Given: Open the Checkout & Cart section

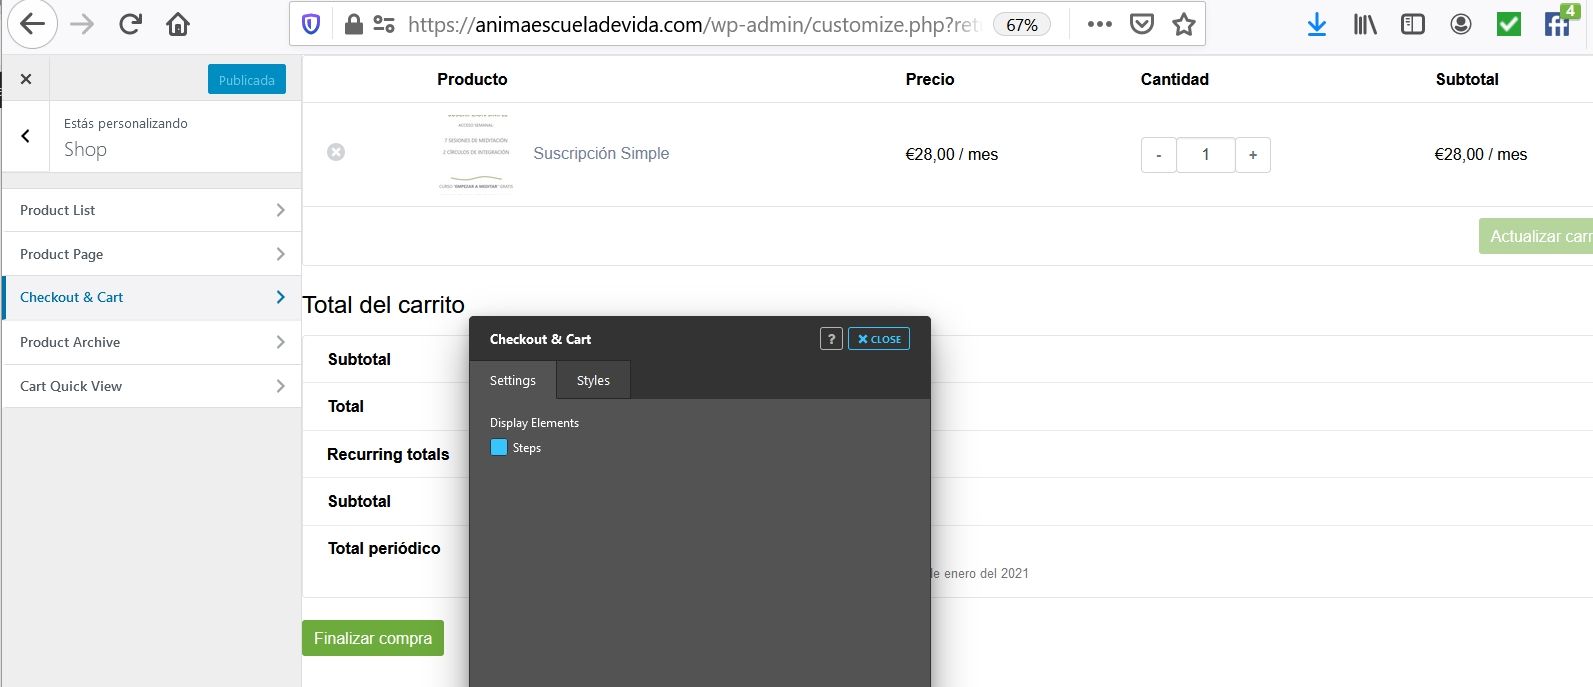Looking at the screenshot, I should tap(152, 298).
